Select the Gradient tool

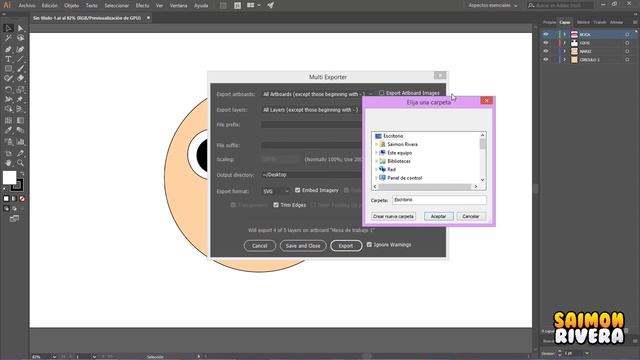coord(20,120)
